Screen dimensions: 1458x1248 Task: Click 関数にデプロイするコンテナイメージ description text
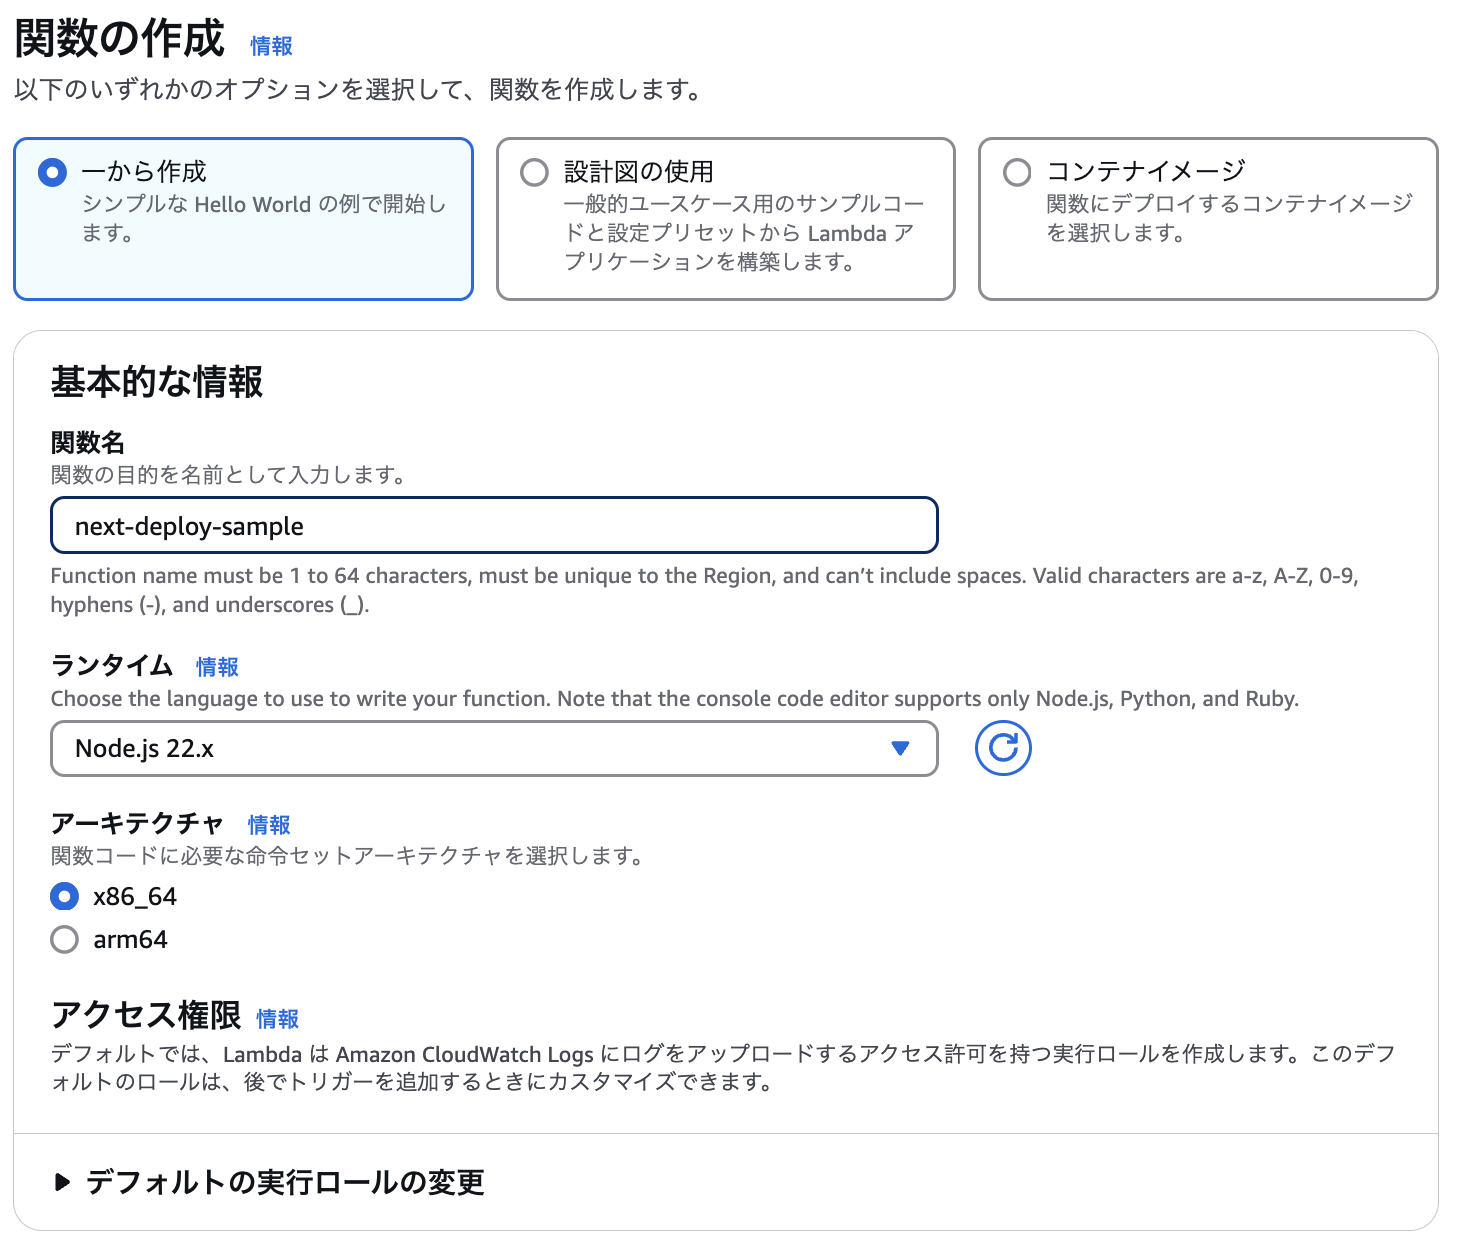pos(1229,218)
